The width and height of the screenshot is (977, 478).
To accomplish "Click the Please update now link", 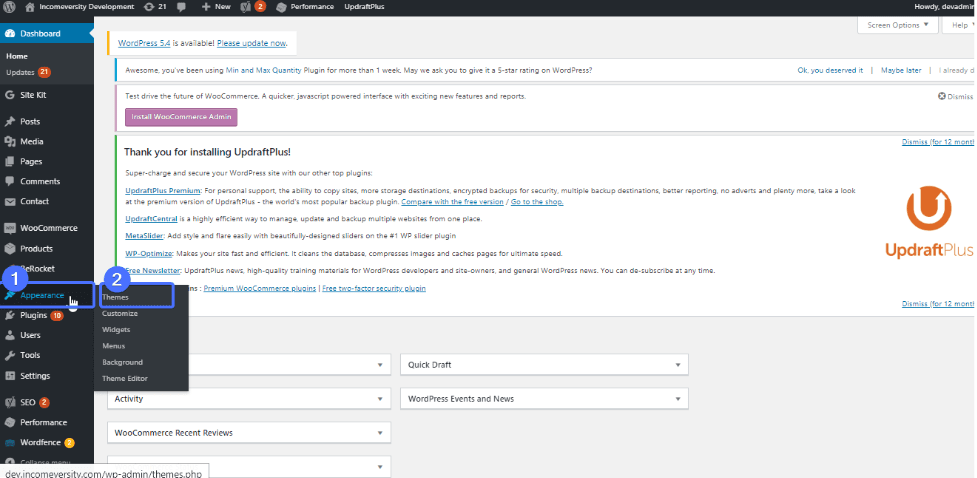I will click(252, 43).
